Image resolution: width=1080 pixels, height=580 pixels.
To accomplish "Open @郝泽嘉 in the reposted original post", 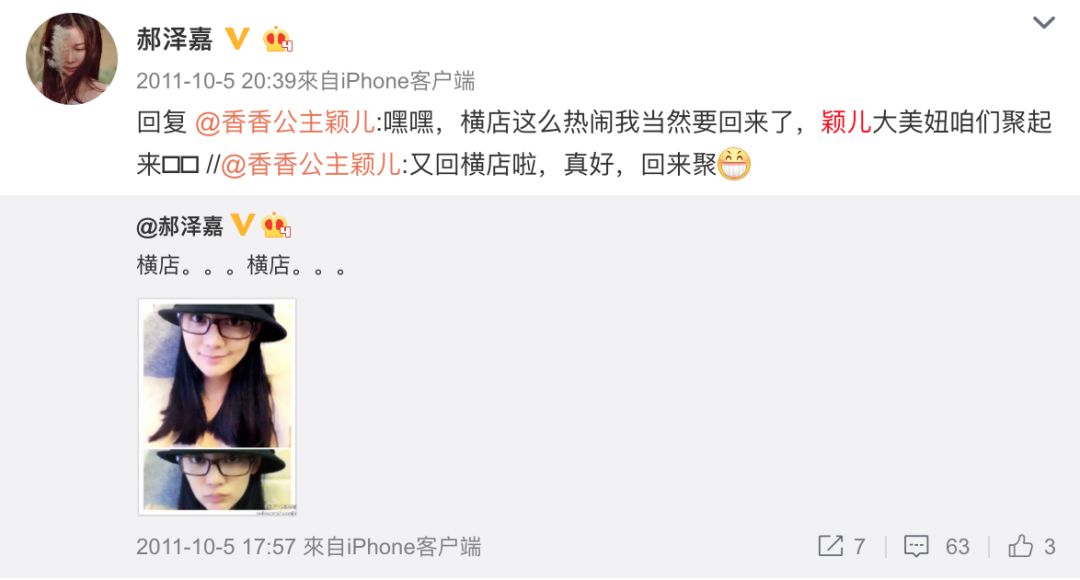I will 180,226.
